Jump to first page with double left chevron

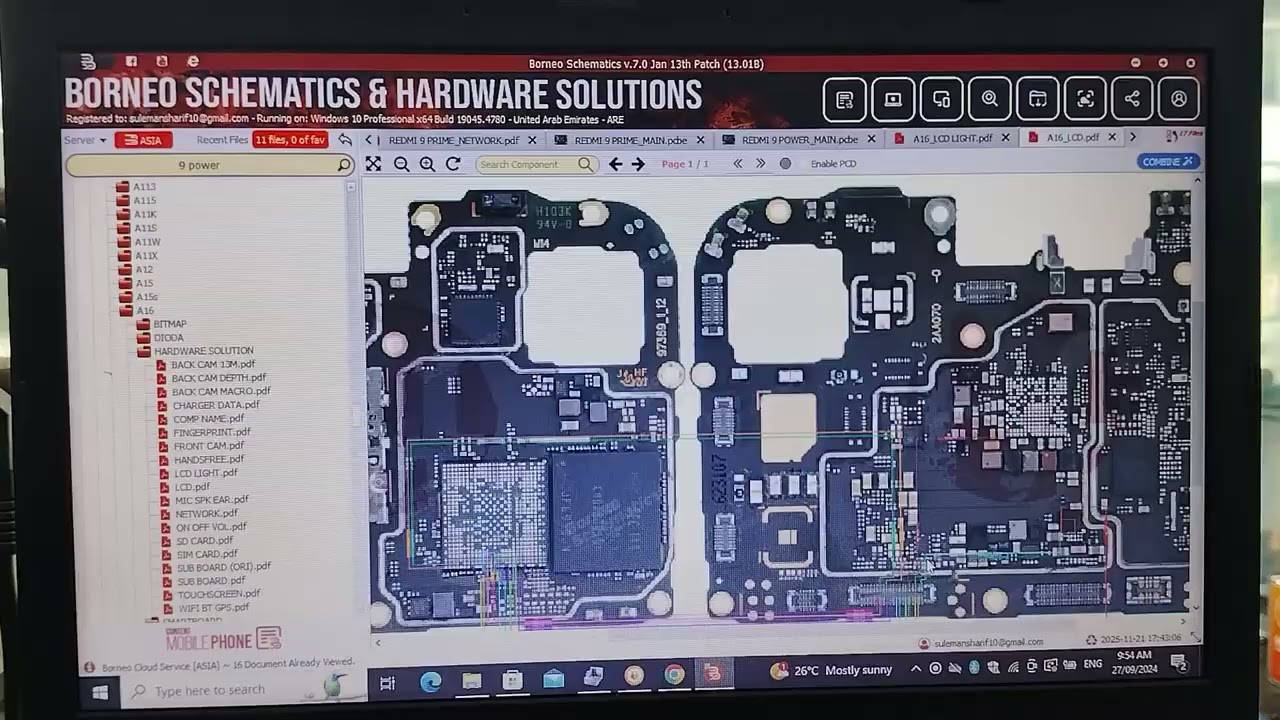[738, 164]
